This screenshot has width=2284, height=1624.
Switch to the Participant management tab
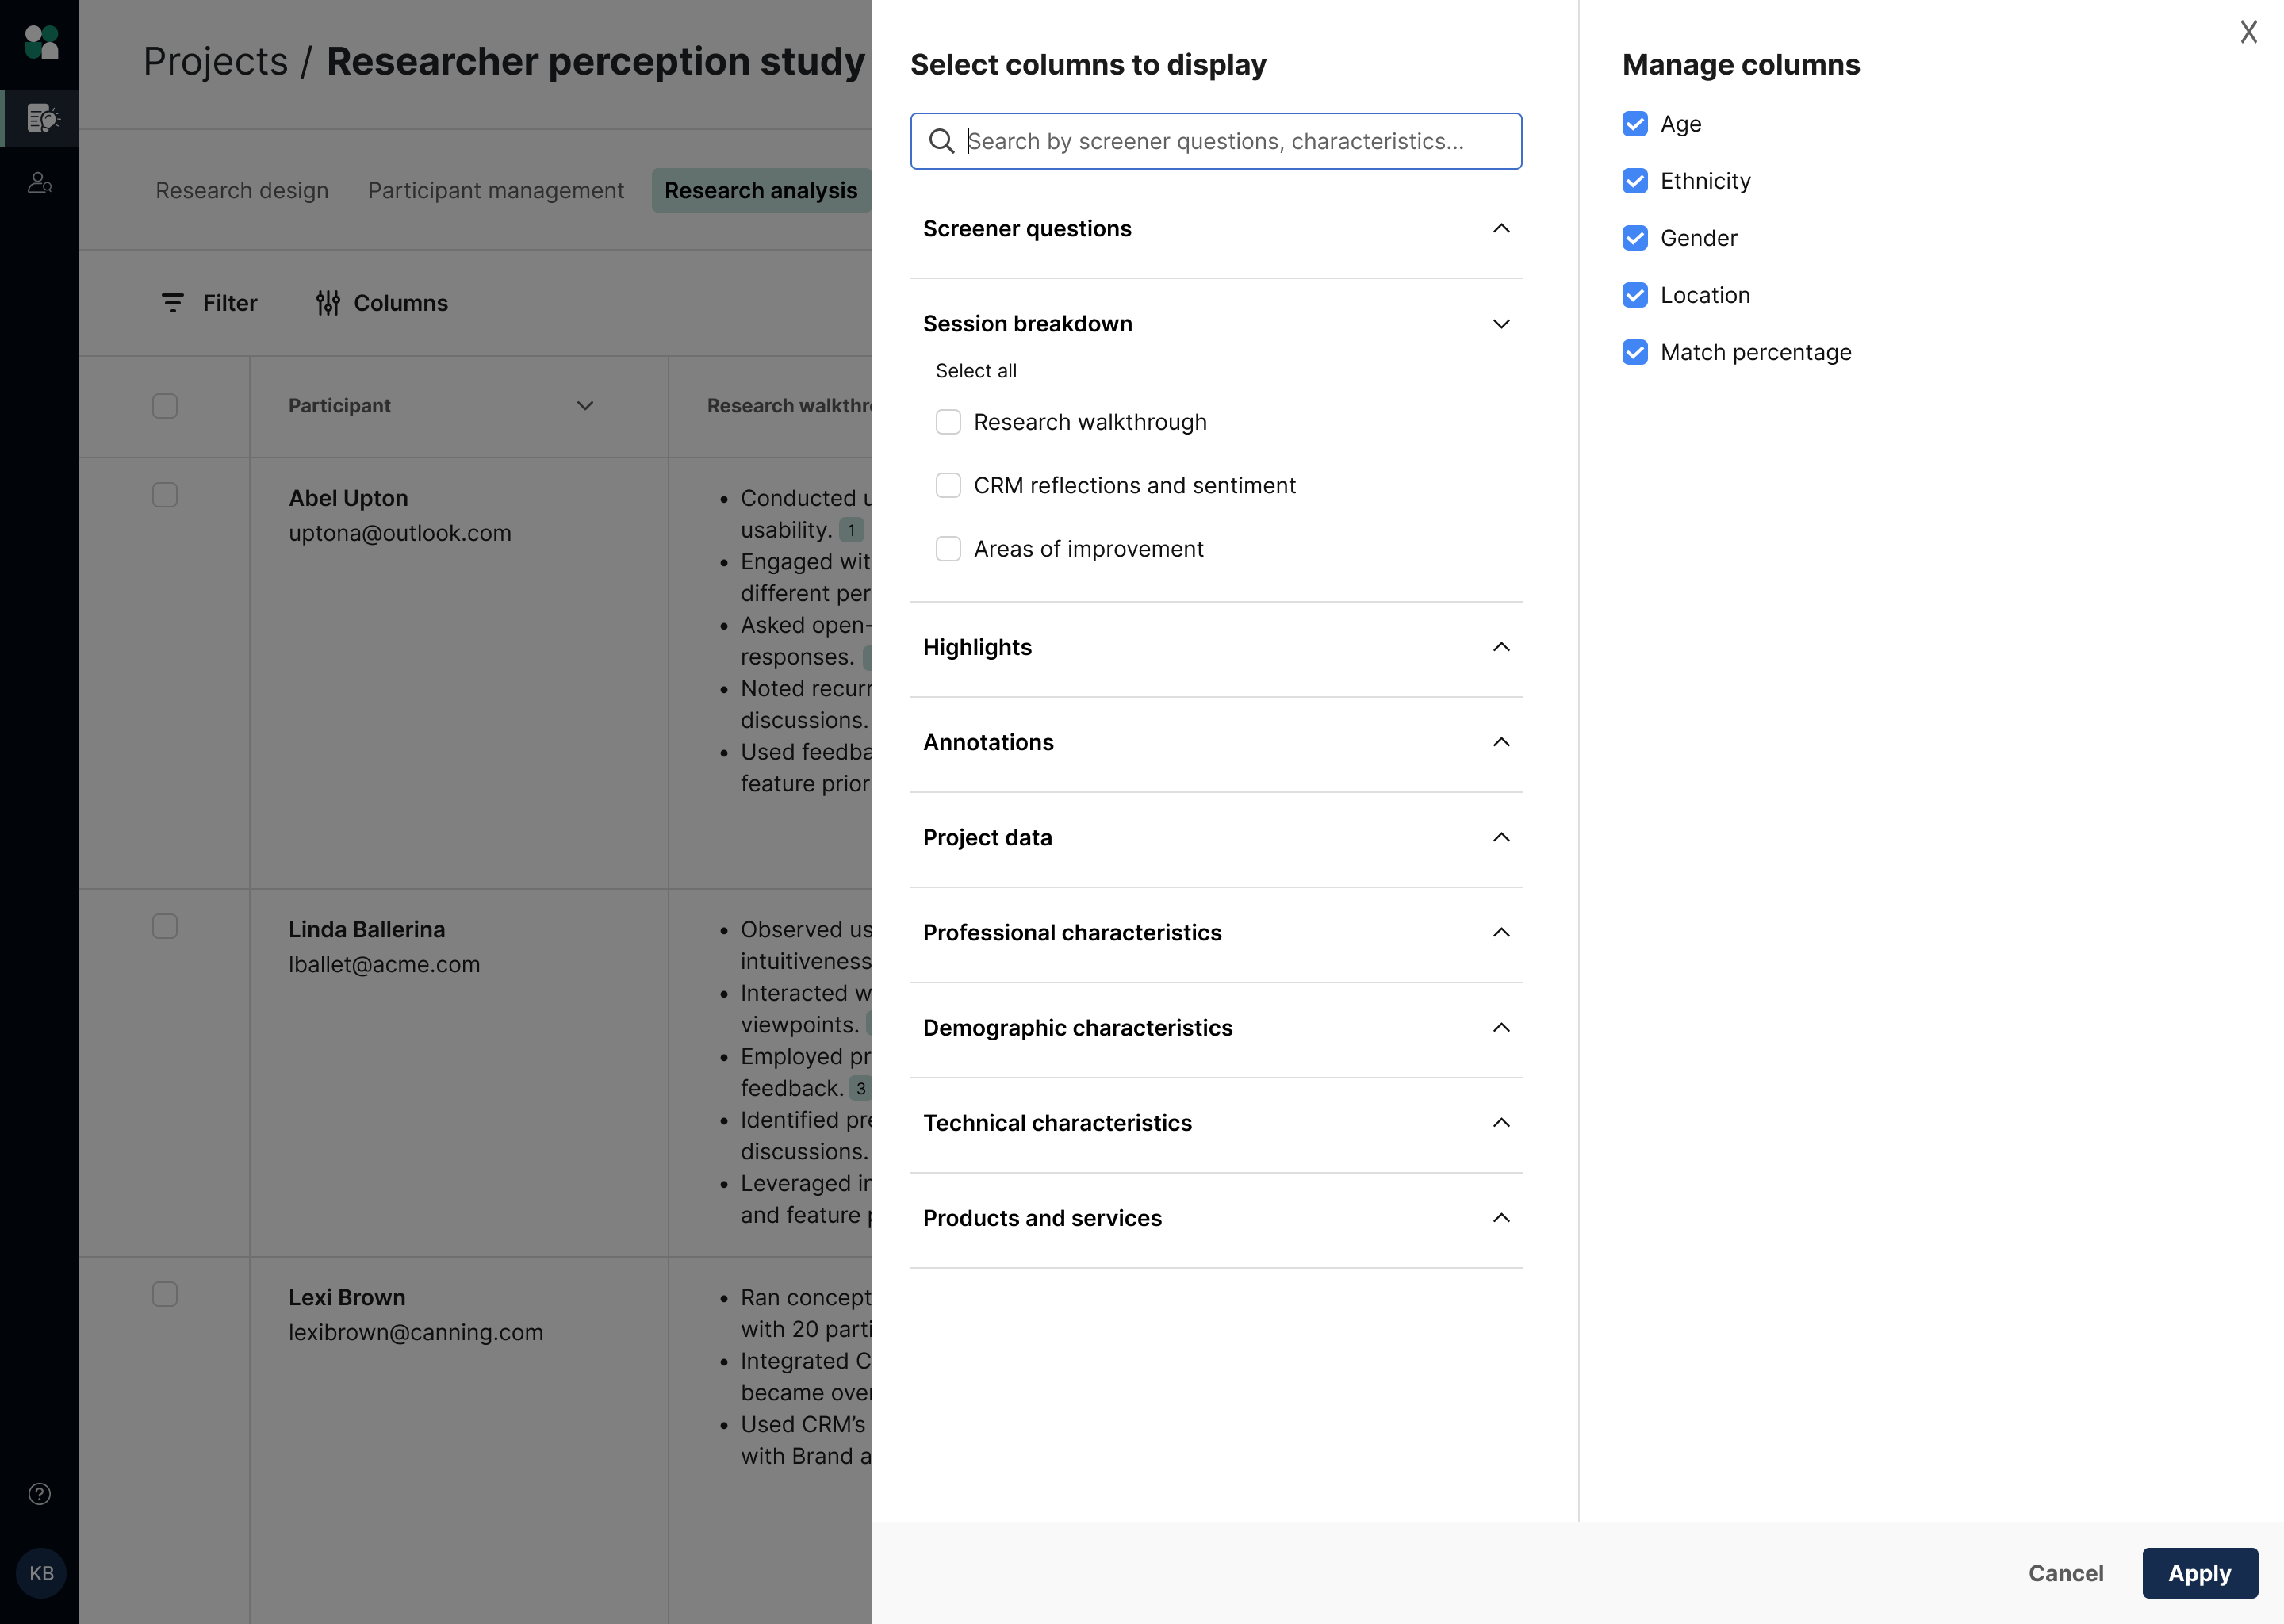tap(496, 190)
